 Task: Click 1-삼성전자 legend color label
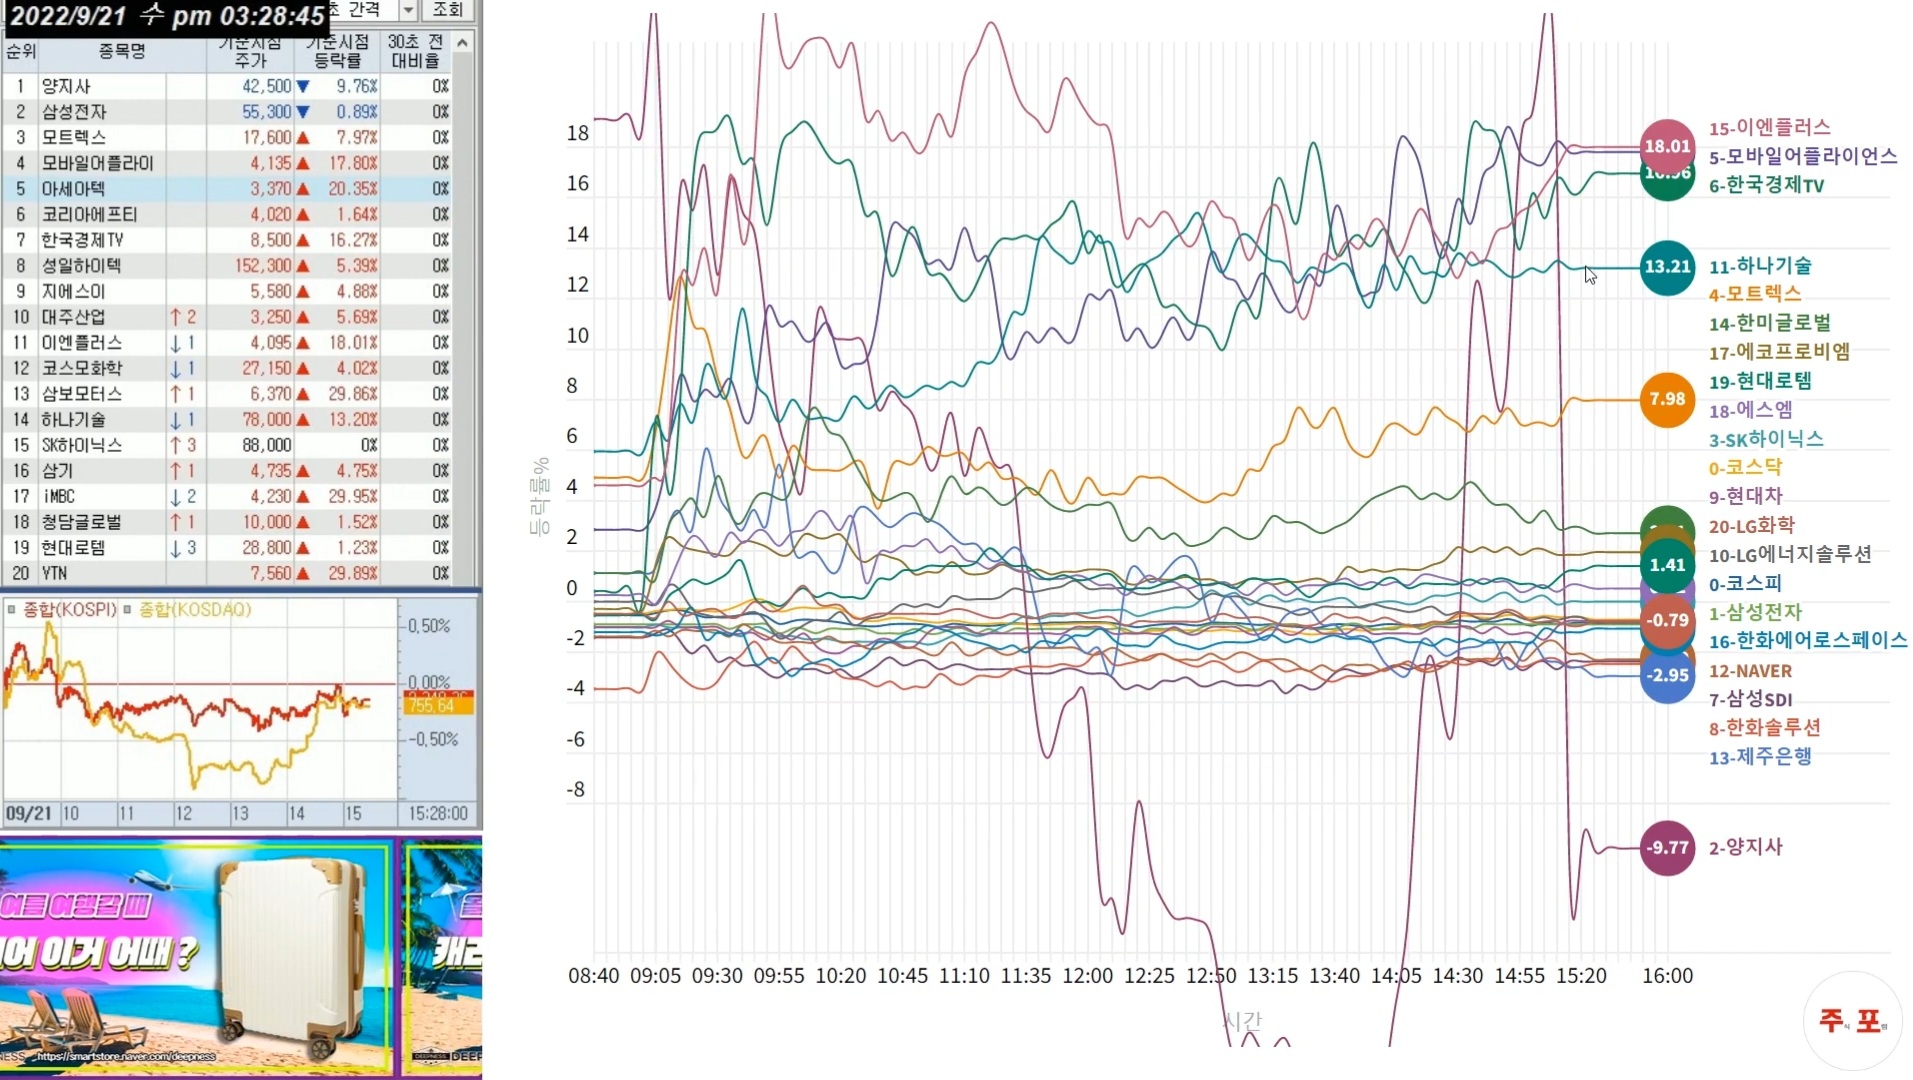pos(1755,612)
